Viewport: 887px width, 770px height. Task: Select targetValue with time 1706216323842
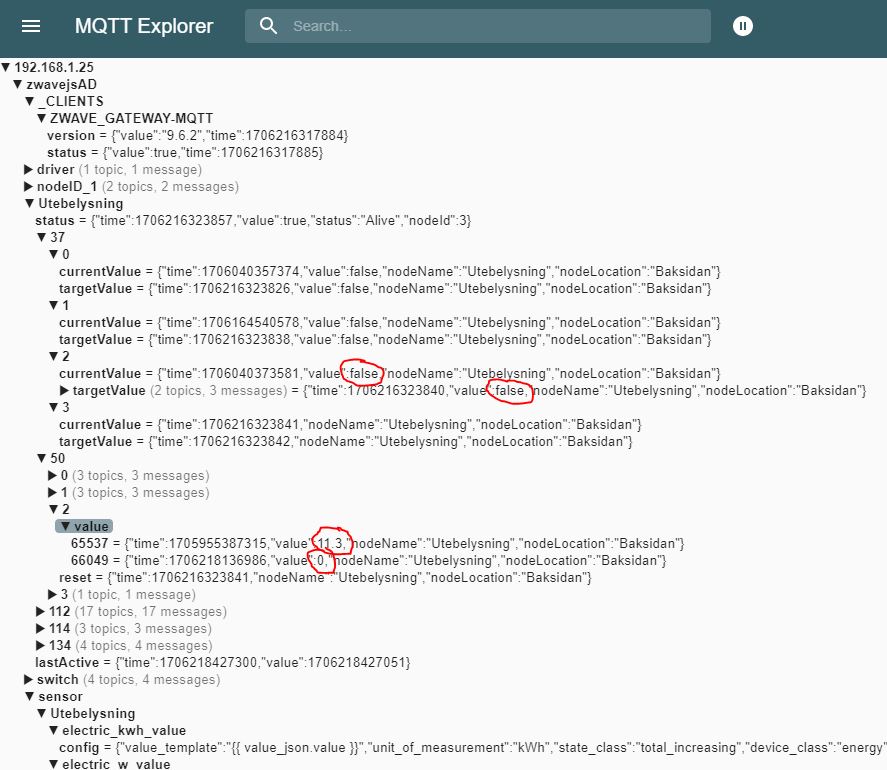(x=346, y=441)
